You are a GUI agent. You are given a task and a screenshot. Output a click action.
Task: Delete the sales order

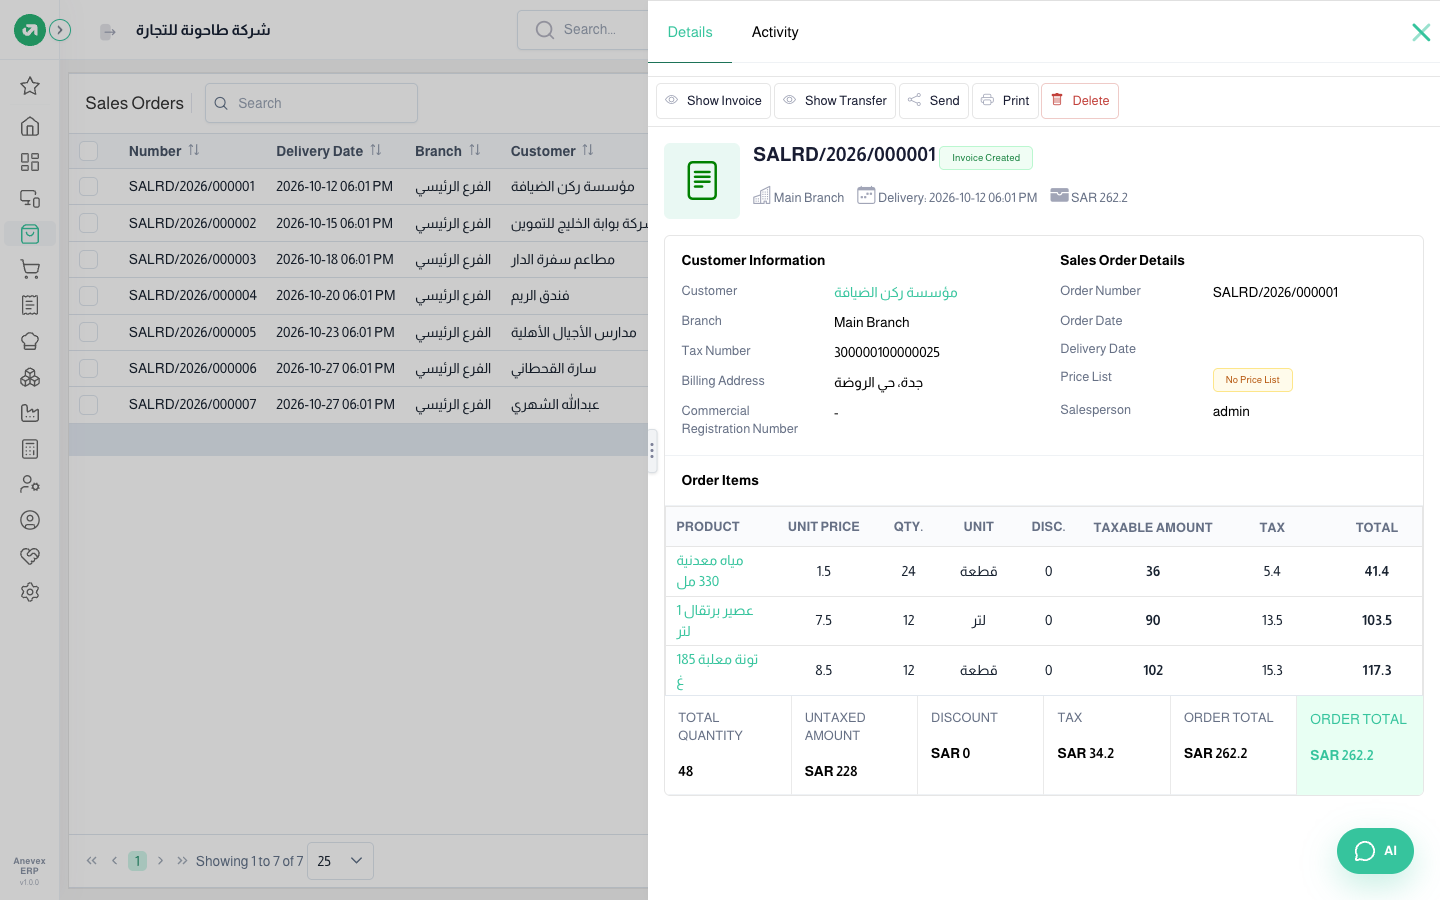tap(1080, 101)
